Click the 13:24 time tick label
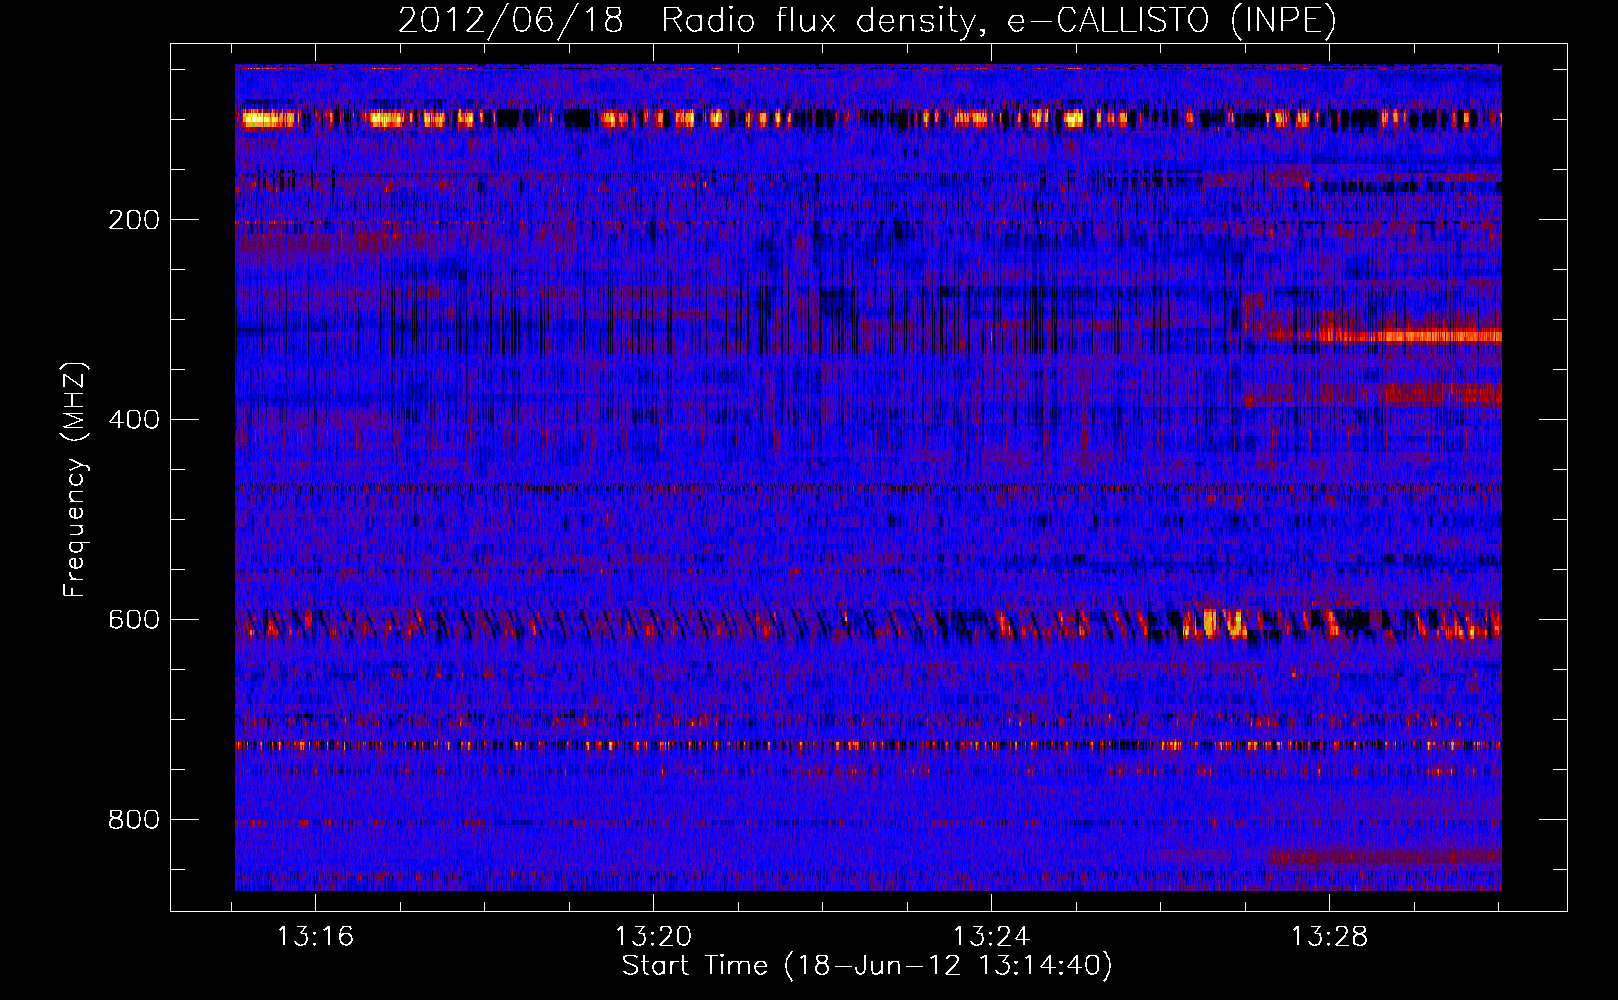The width and height of the screenshot is (1618, 1000). point(992,937)
